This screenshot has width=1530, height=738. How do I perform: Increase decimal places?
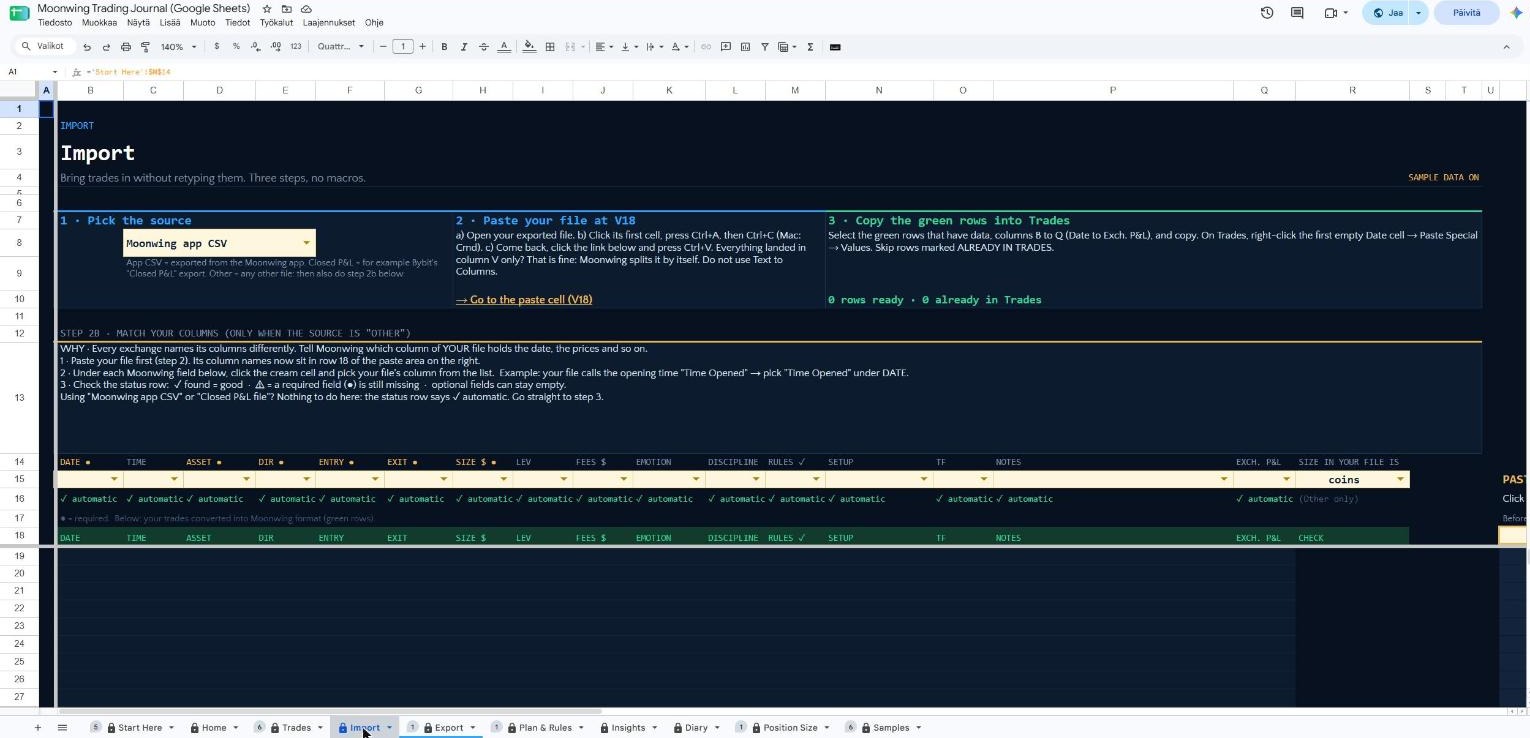[275, 47]
